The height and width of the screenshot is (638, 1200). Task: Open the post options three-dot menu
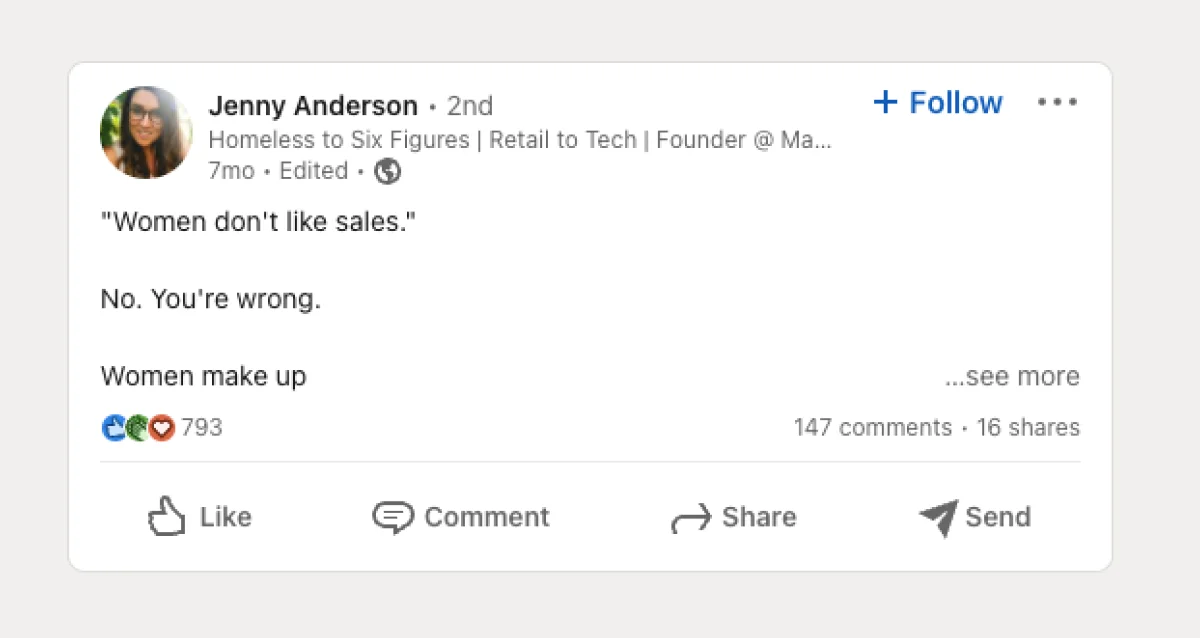pyautogui.click(x=1058, y=101)
